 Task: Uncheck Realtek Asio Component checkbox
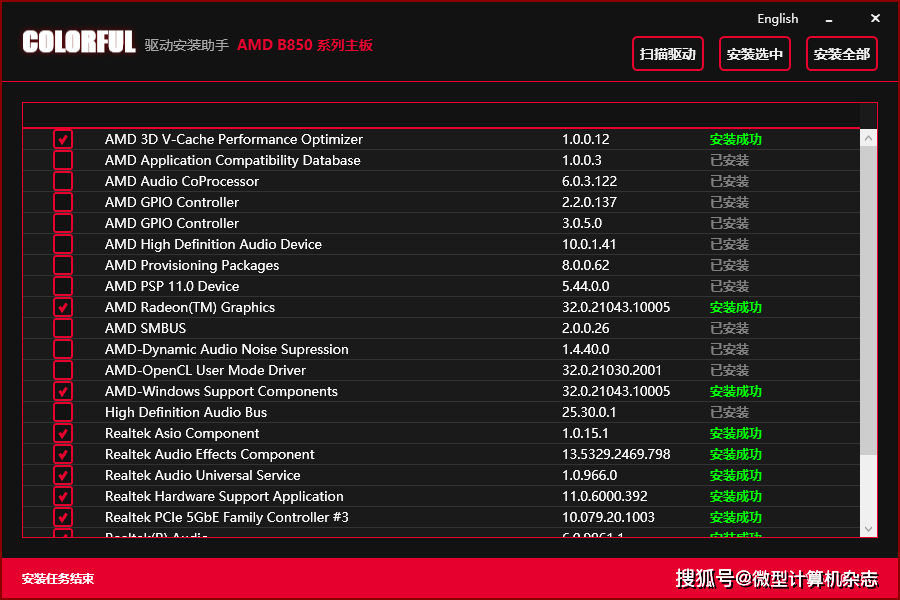tap(63, 433)
